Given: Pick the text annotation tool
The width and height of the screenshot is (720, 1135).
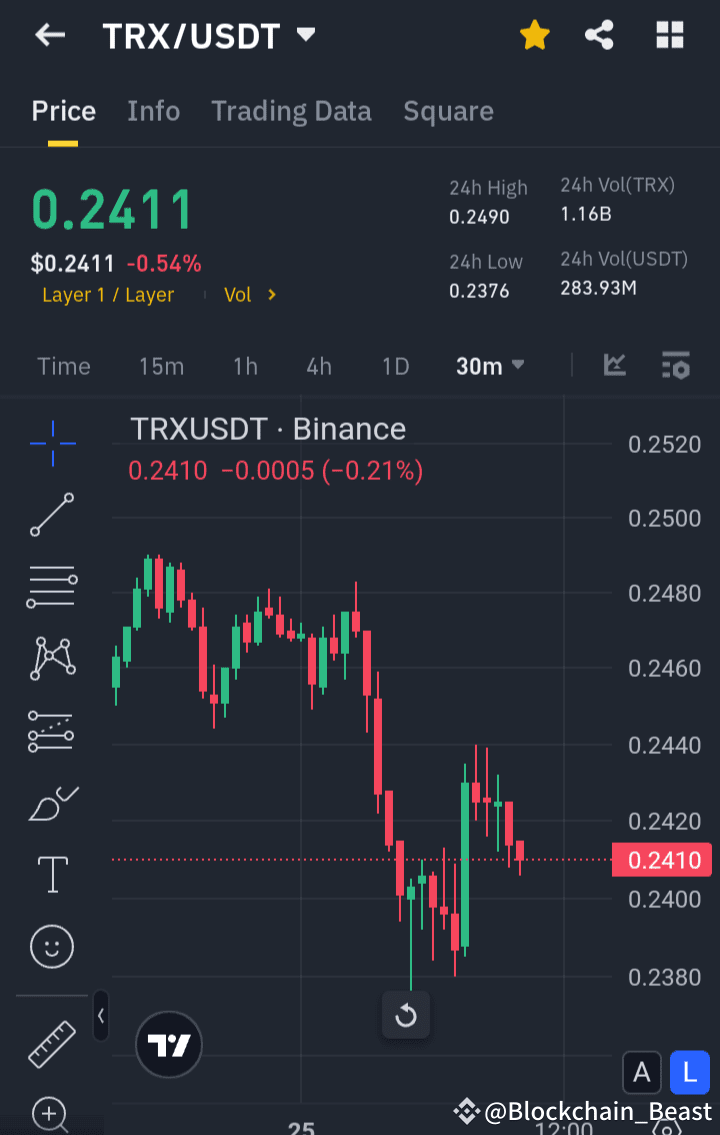Looking at the screenshot, I should (52, 873).
